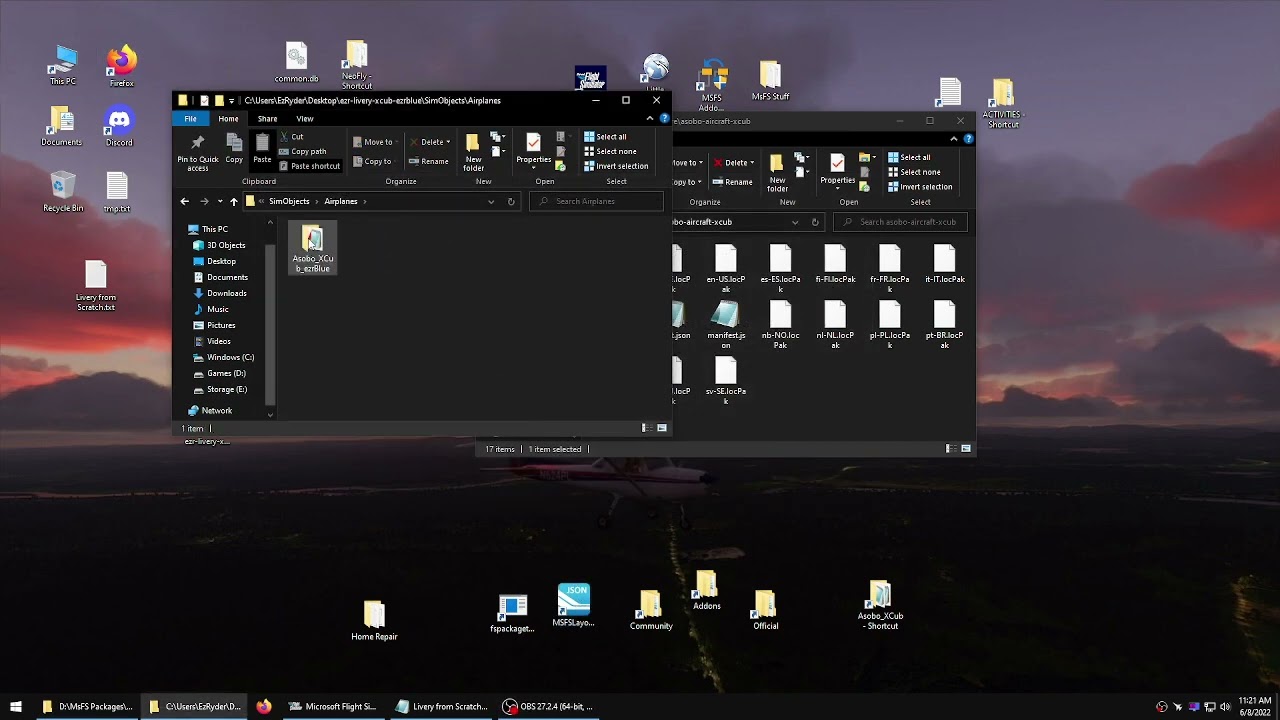
Task: Click the Search Airplanes field
Action: 596,202
